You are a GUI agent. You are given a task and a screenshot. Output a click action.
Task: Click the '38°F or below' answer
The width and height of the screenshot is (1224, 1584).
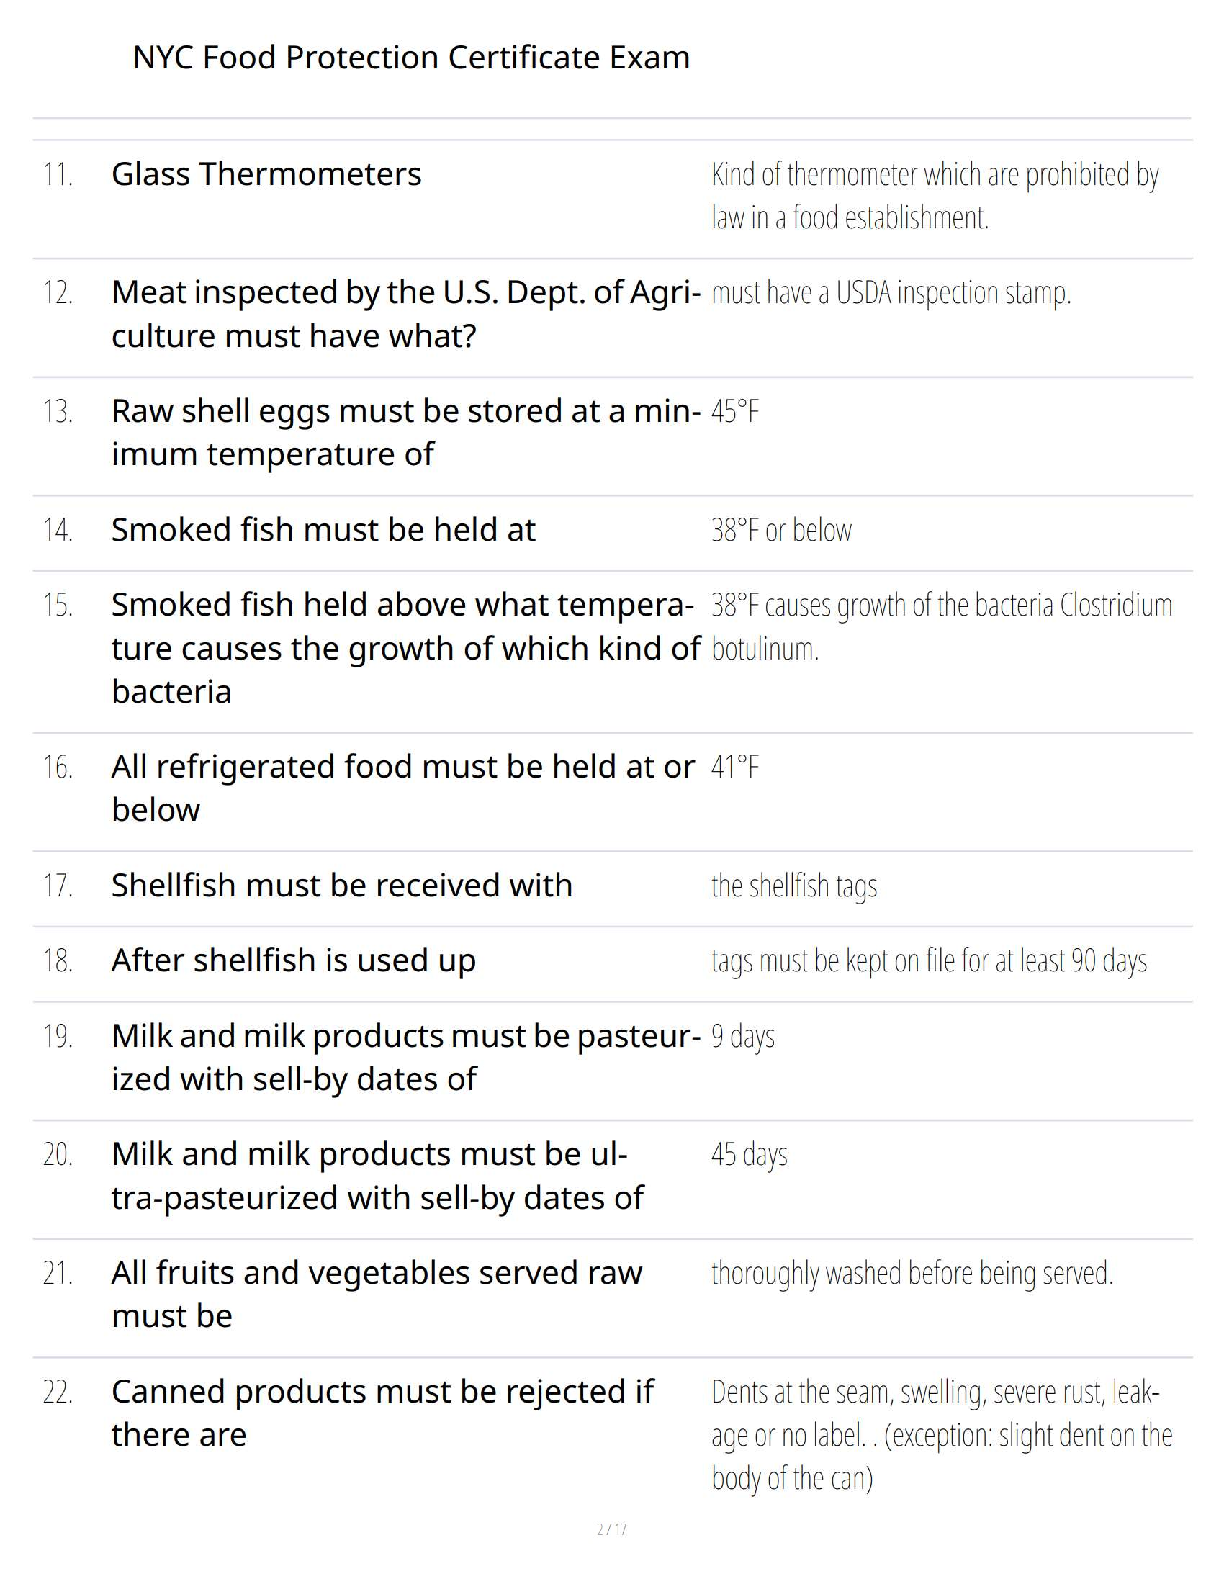tap(782, 530)
